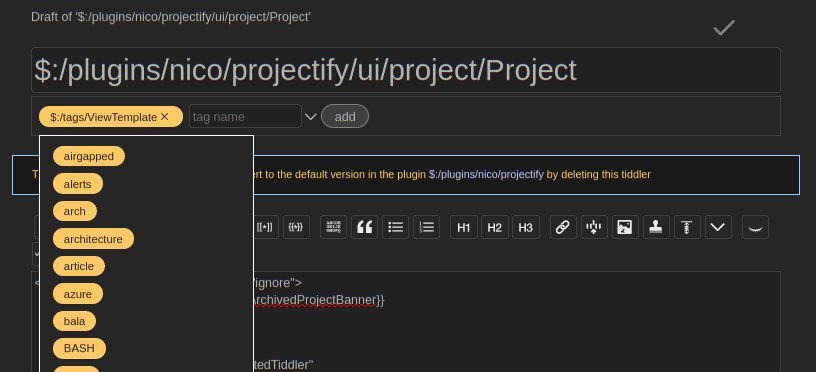The height and width of the screenshot is (372, 816).
Task: Toggle the tag list dropdown chevron
Action: 311,117
